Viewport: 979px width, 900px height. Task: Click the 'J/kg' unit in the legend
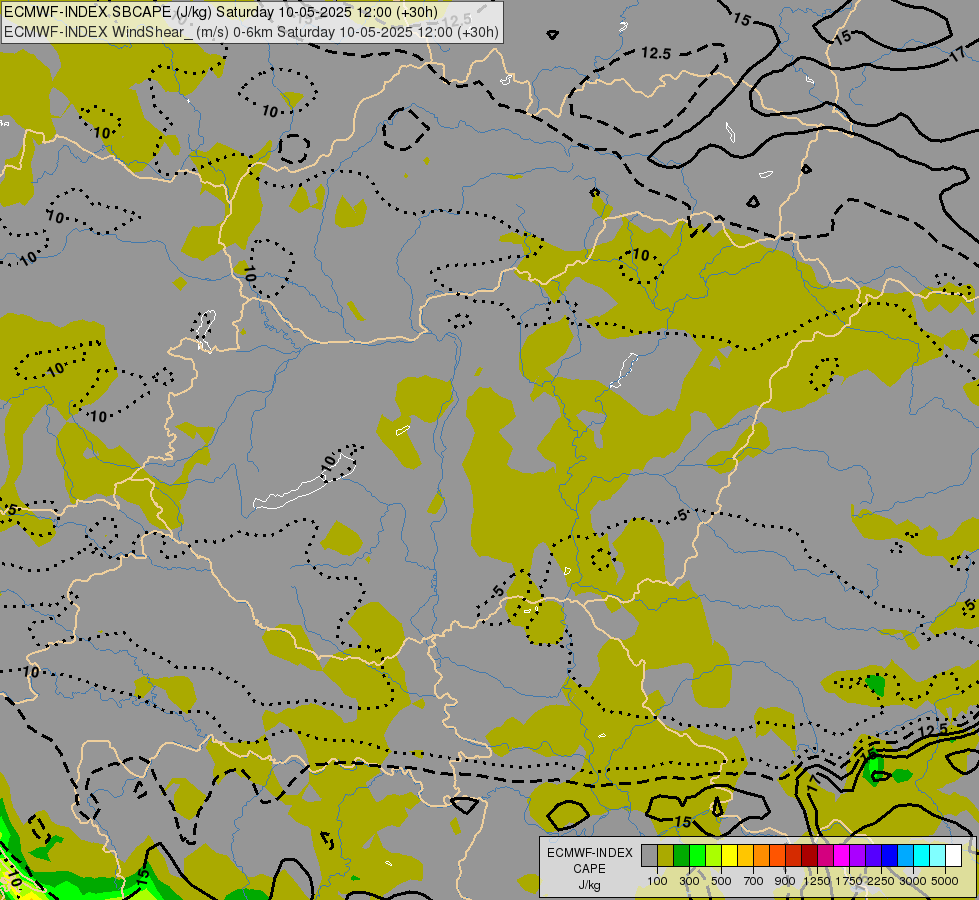click(x=589, y=886)
